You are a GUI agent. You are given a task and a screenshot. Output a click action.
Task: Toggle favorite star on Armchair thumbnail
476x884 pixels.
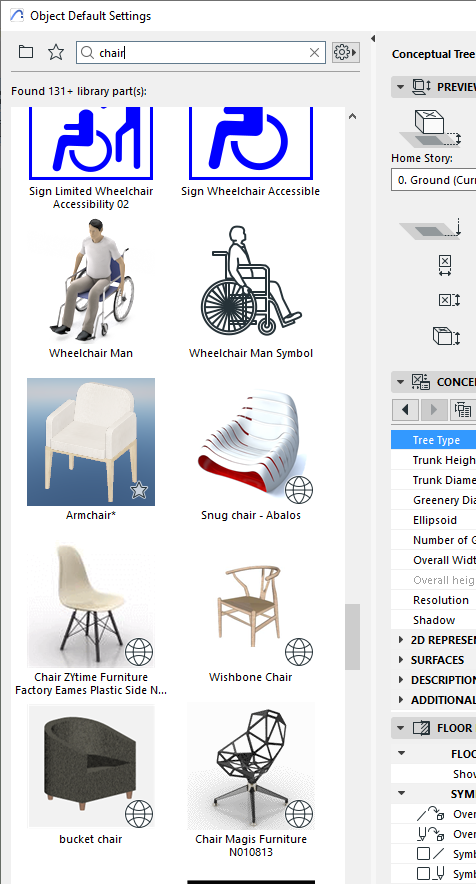[139, 490]
